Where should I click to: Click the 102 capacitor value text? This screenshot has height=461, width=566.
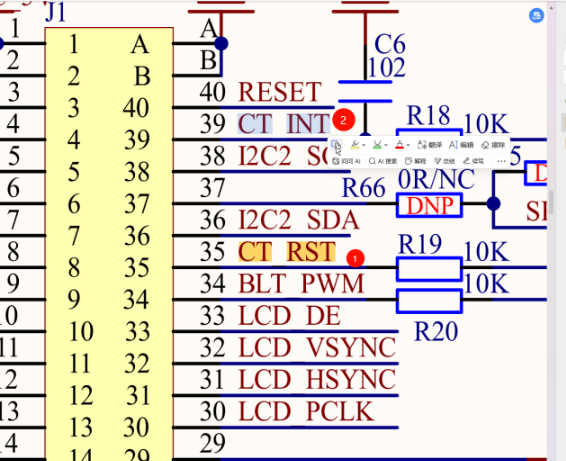coord(387,68)
